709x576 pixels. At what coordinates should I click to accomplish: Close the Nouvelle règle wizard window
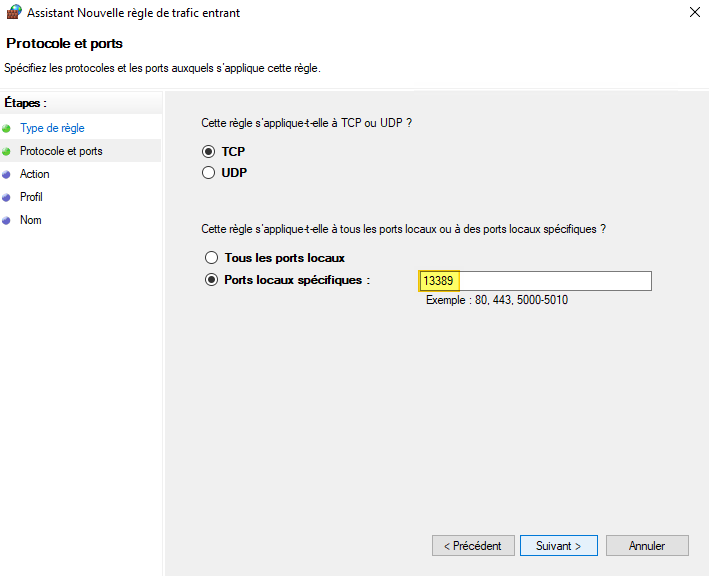click(694, 13)
